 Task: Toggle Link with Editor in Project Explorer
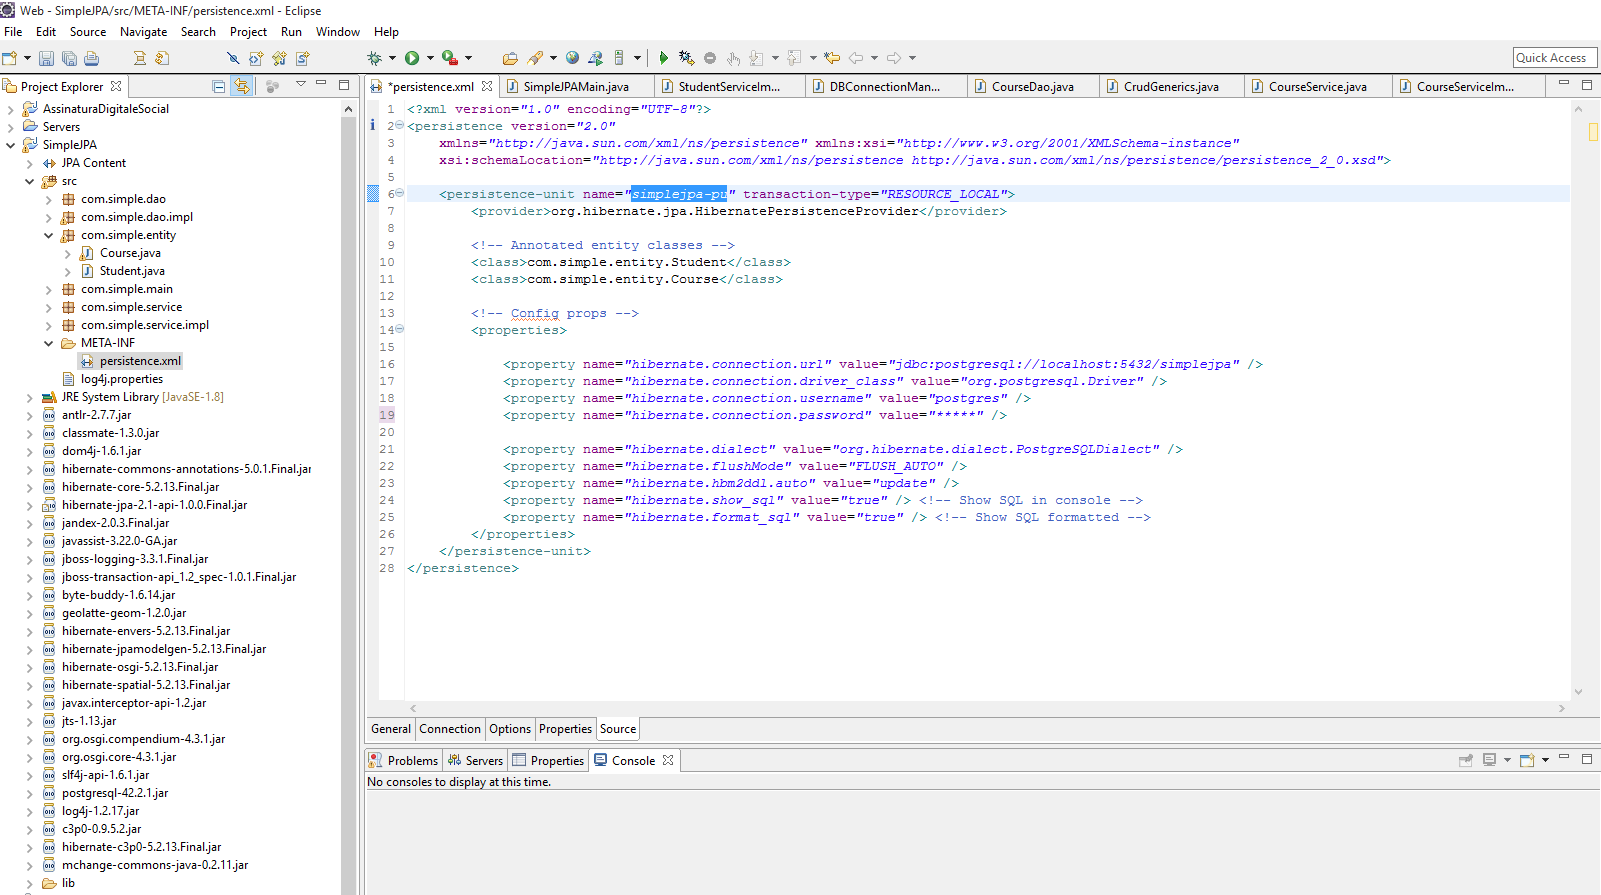pyautogui.click(x=242, y=87)
